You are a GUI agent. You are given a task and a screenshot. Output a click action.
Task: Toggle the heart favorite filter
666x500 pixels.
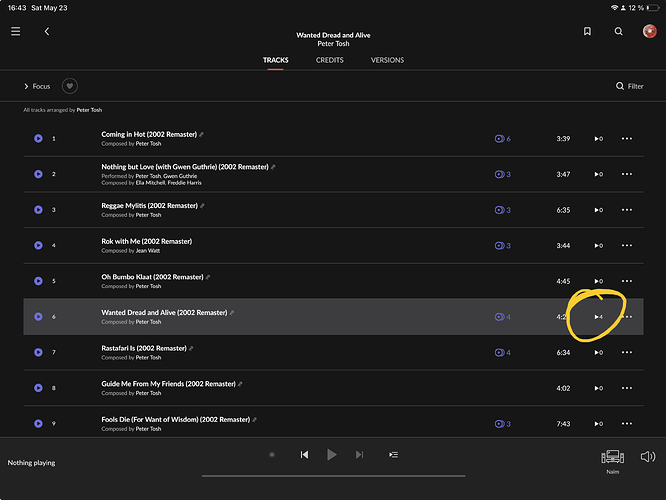tap(70, 86)
